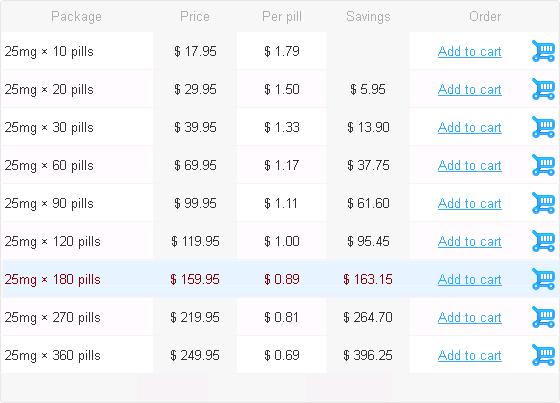The height and width of the screenshot is (403, 560).
Task: Click cart icon for 60 pills package
Action: [543, 165]
